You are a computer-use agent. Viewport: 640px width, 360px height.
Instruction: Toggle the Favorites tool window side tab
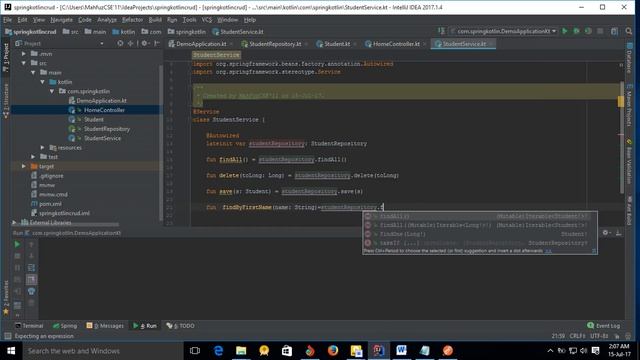(6, 298)
